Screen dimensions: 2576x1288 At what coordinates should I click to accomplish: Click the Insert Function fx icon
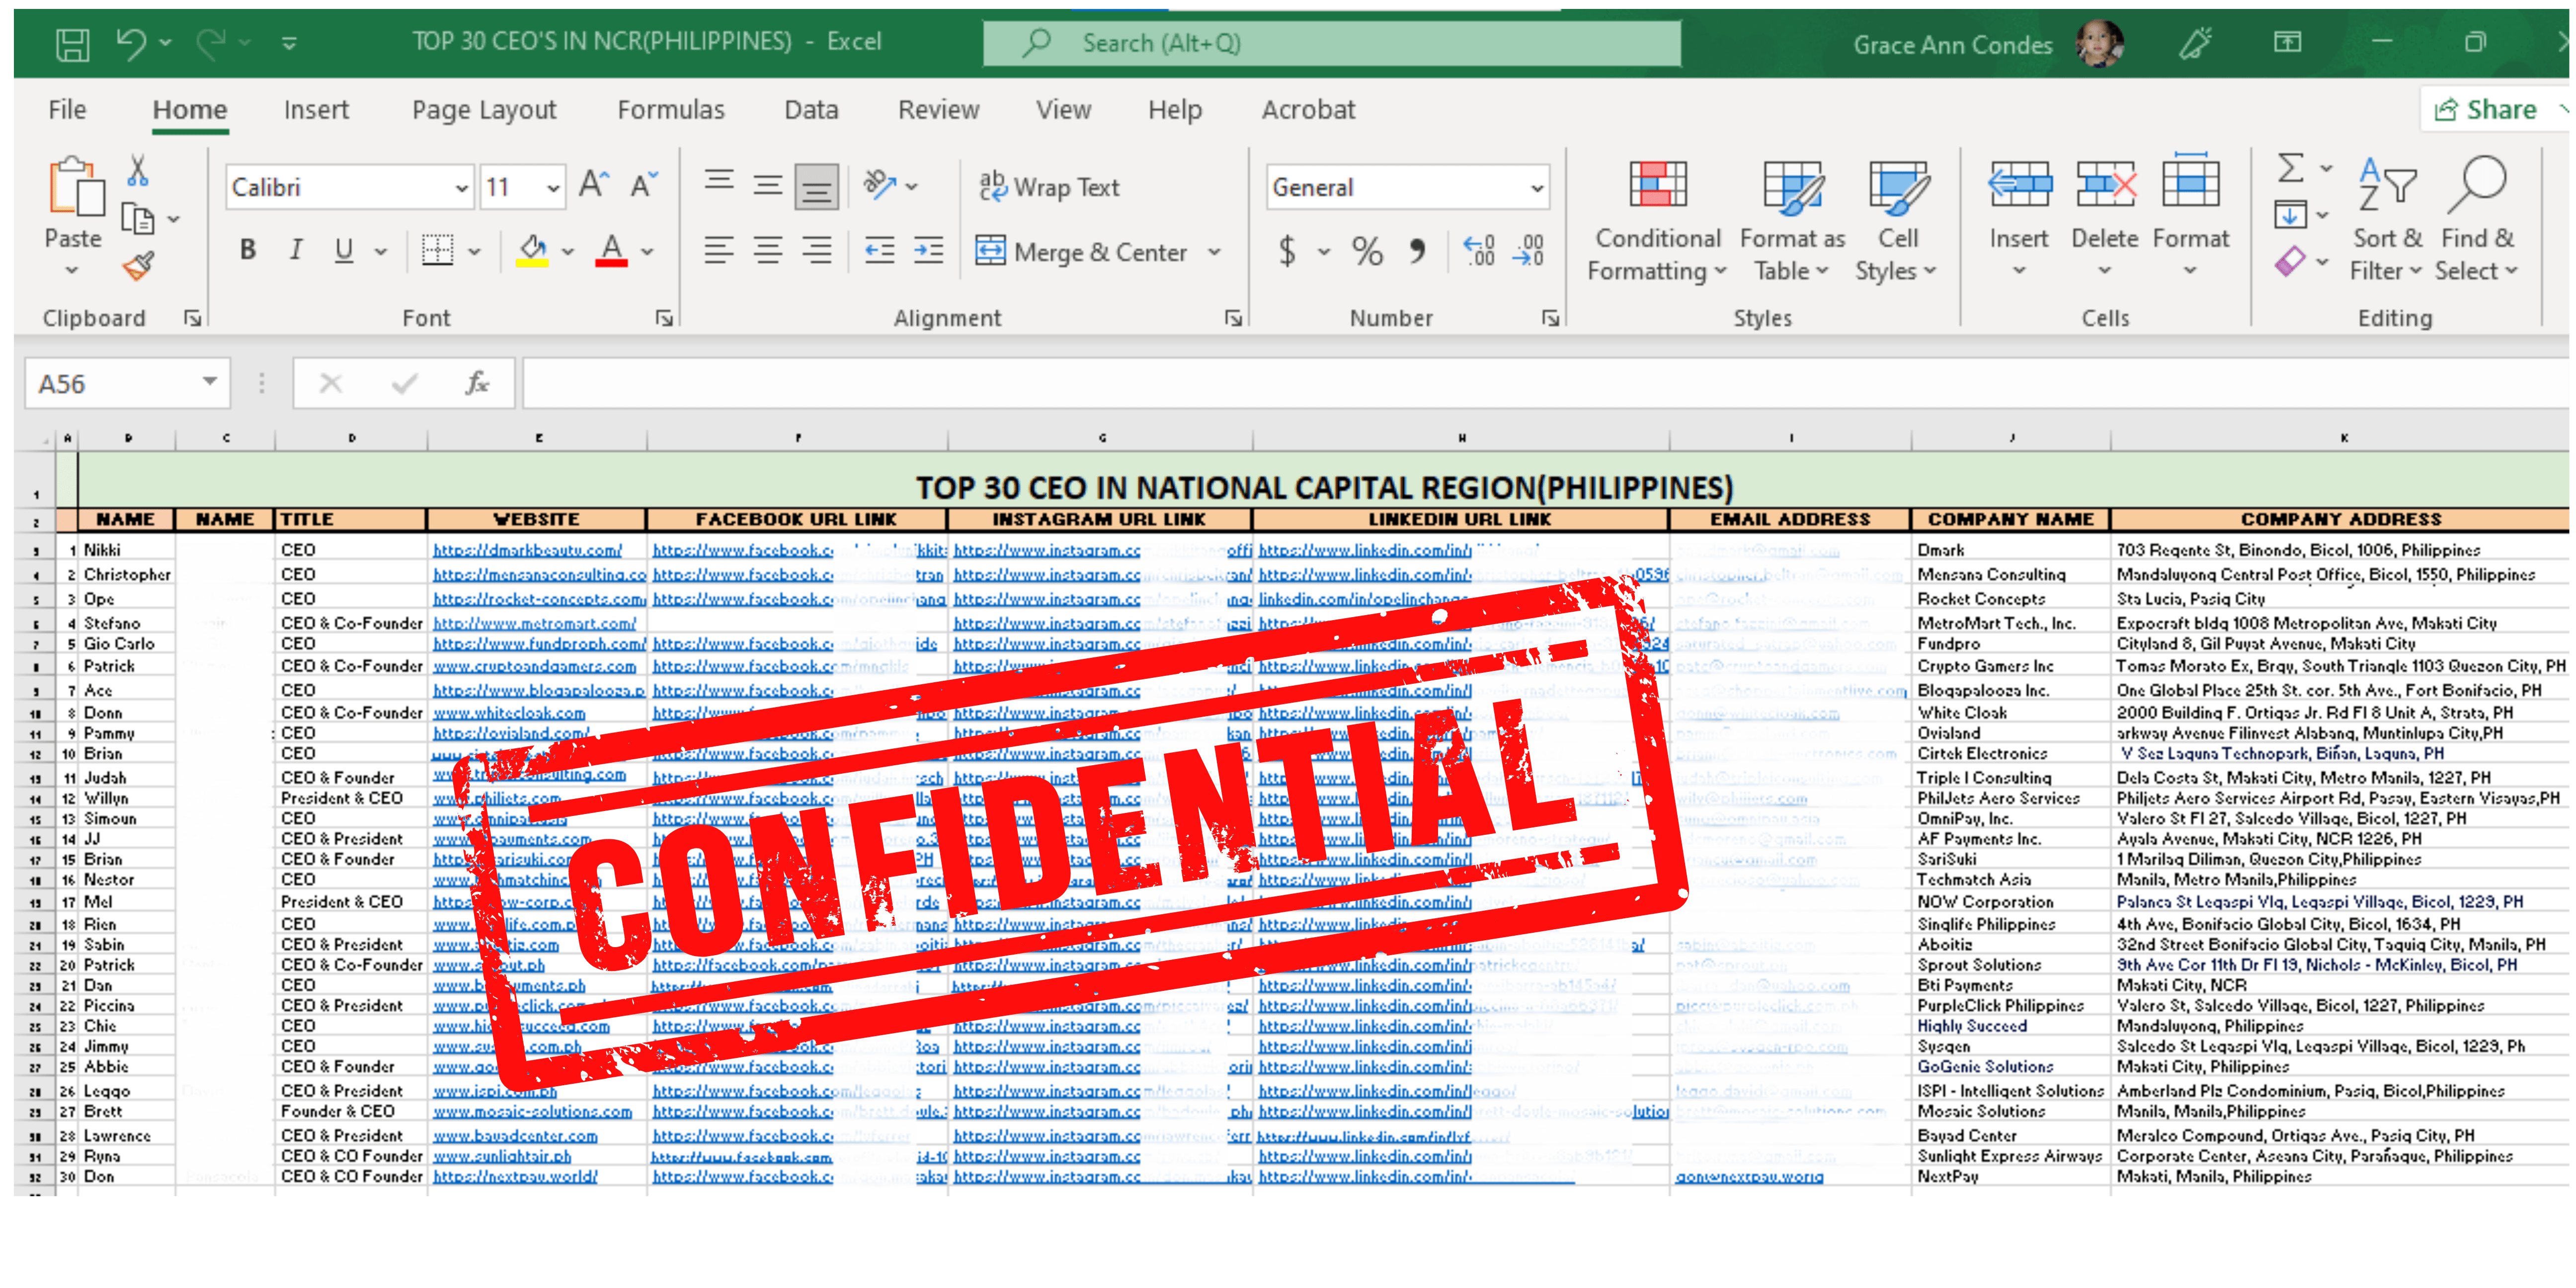477,384
